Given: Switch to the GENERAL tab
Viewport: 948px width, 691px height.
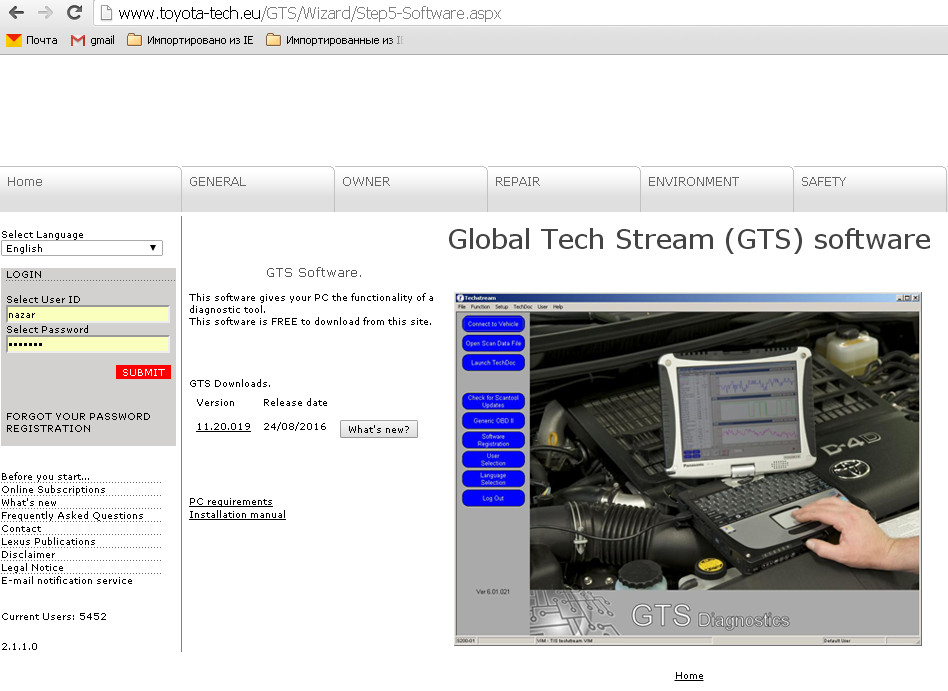Looking at the screenshot, I should tap(217, 182).
